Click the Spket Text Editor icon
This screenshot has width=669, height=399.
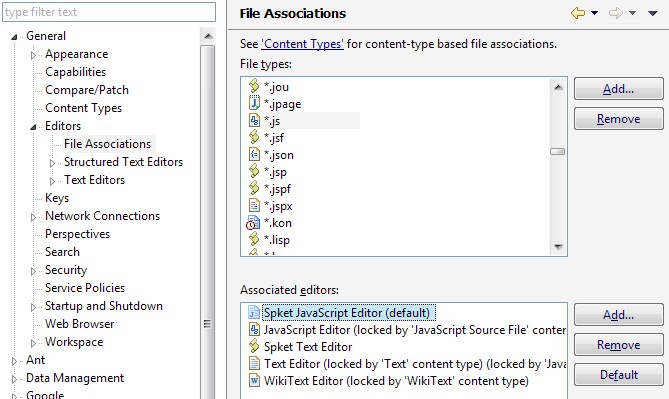[x=254, y=346]
